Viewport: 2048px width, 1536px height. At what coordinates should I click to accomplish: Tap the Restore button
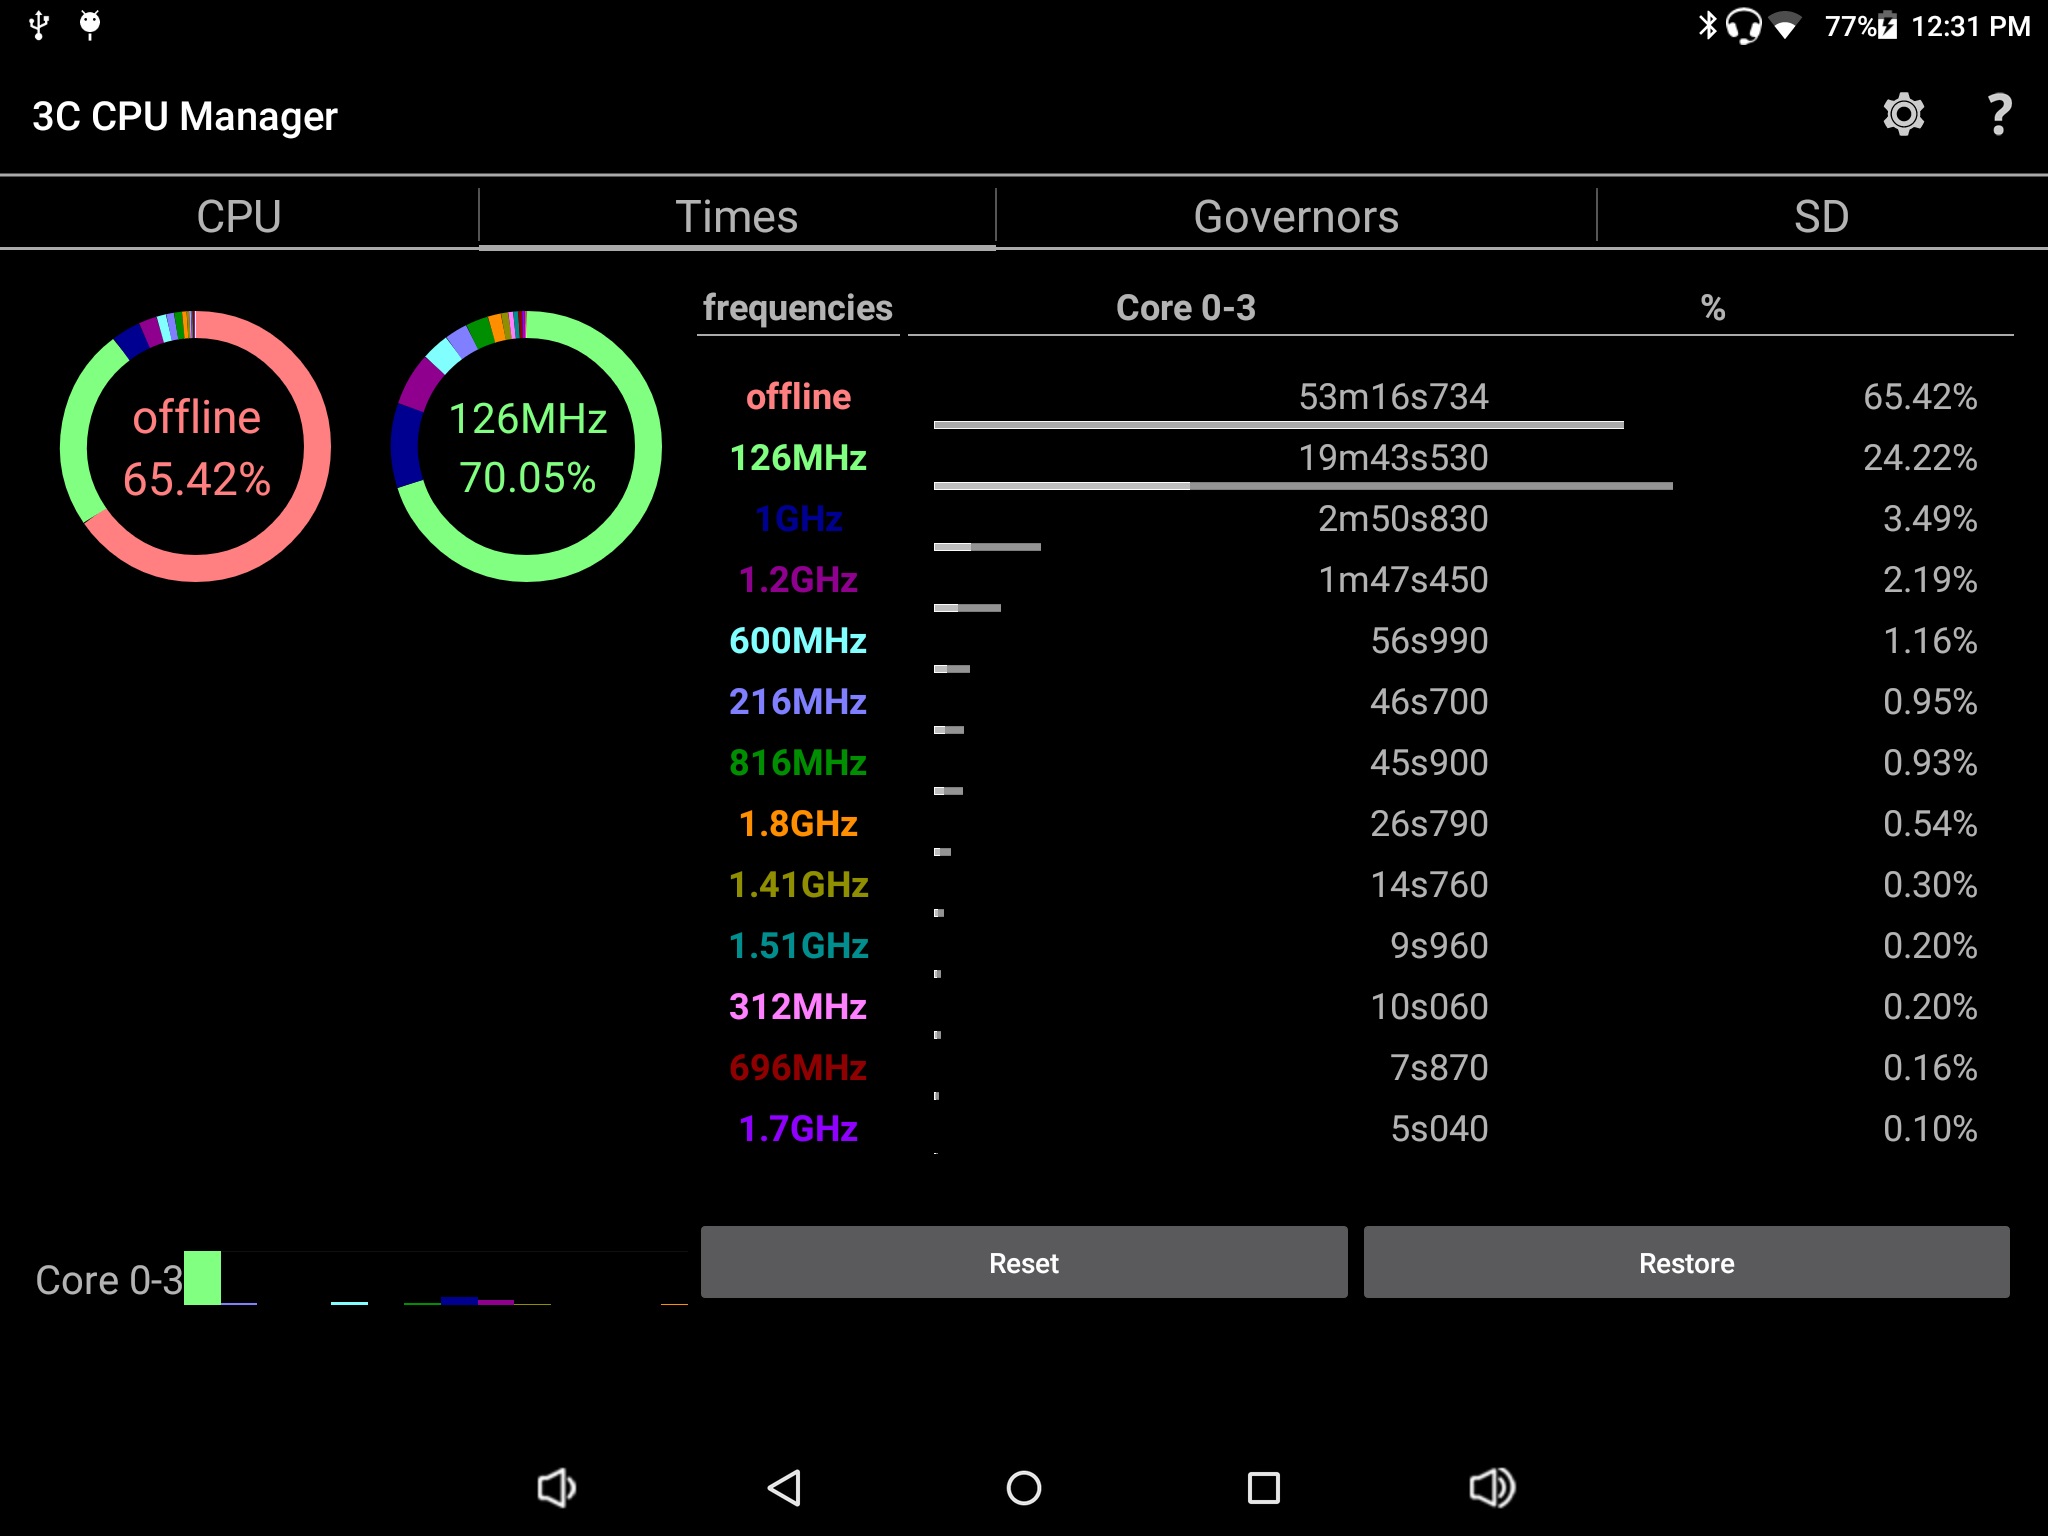1686,1262
